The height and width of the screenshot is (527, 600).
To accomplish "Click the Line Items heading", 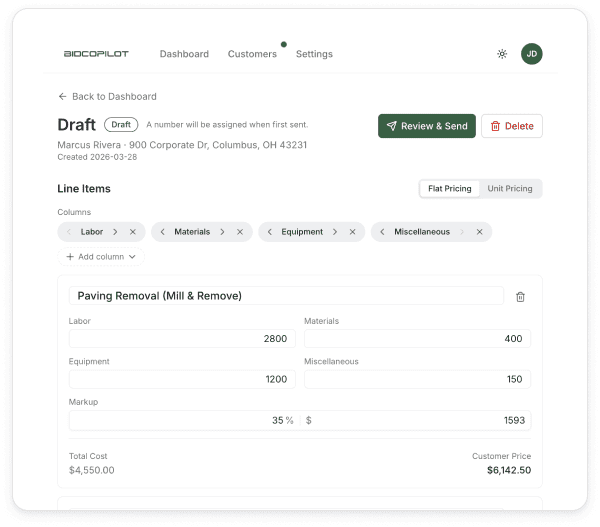I will [x=84, y=189].
